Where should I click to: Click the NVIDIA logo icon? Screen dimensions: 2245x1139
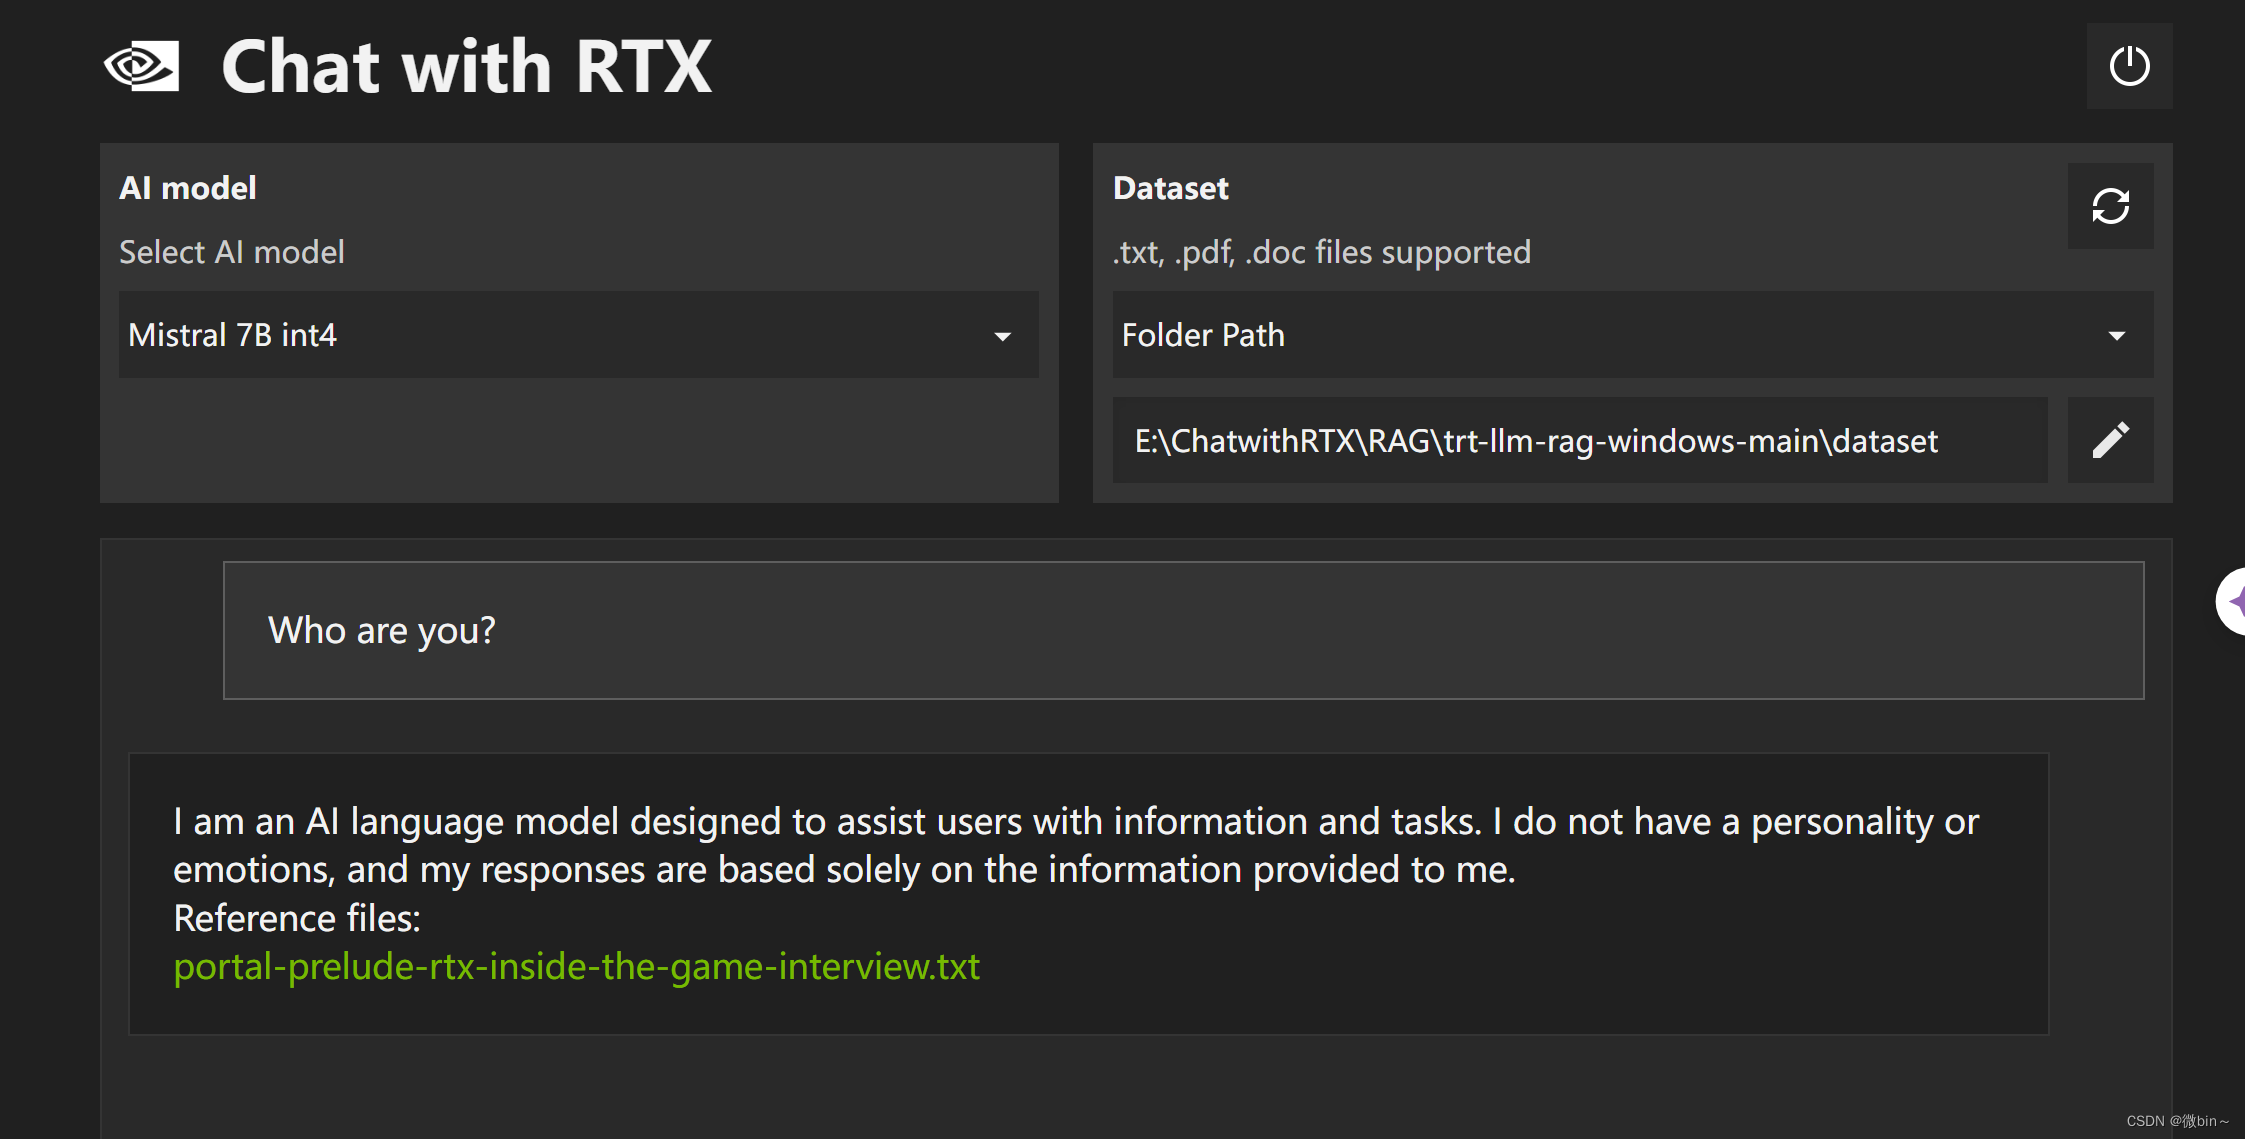(x=141, y=66)
